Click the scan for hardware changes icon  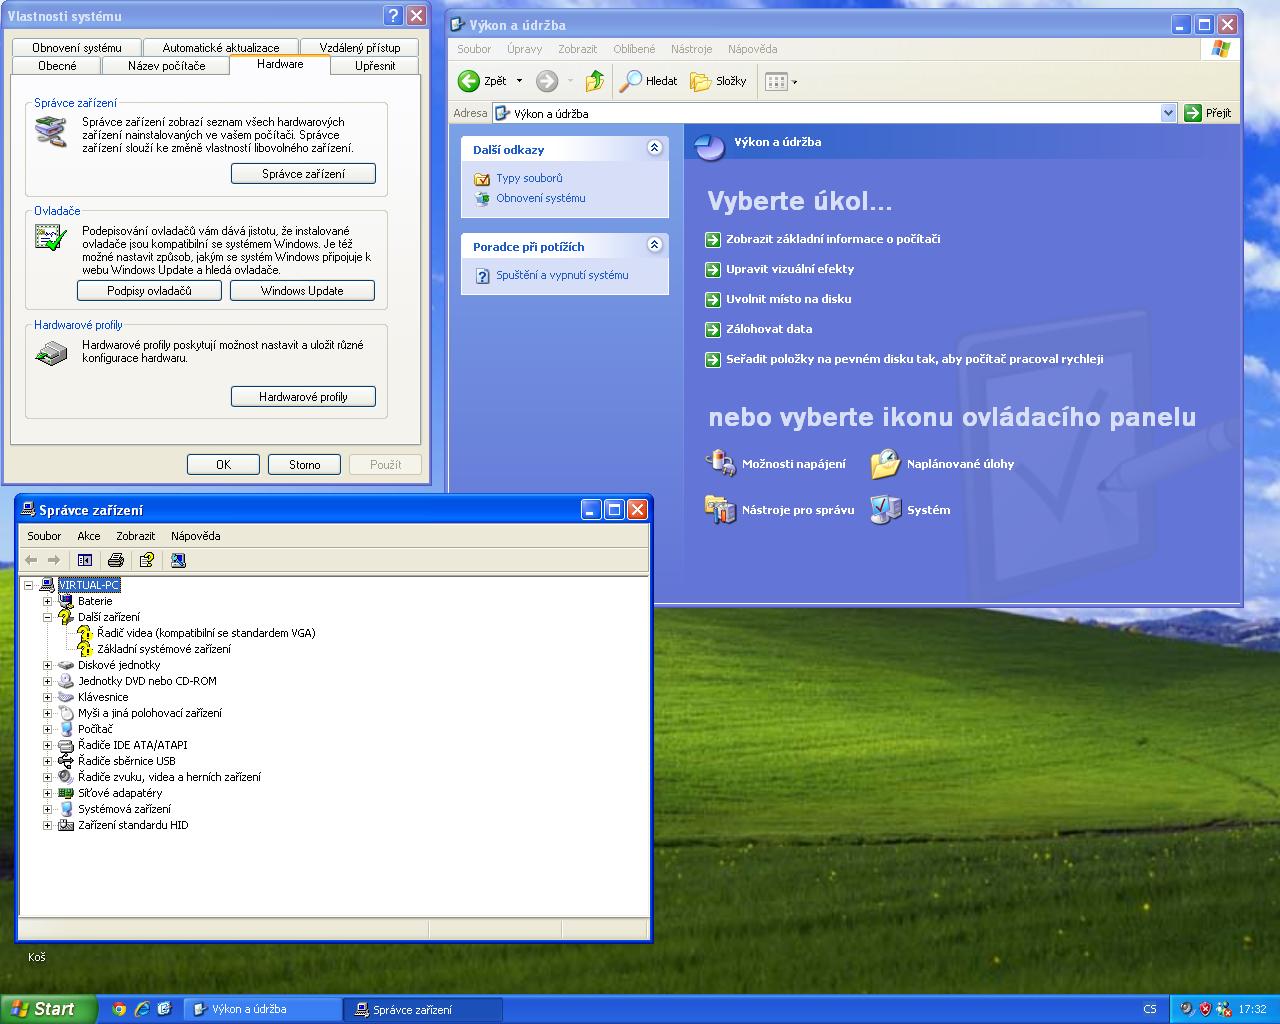[x=178, y=560]
